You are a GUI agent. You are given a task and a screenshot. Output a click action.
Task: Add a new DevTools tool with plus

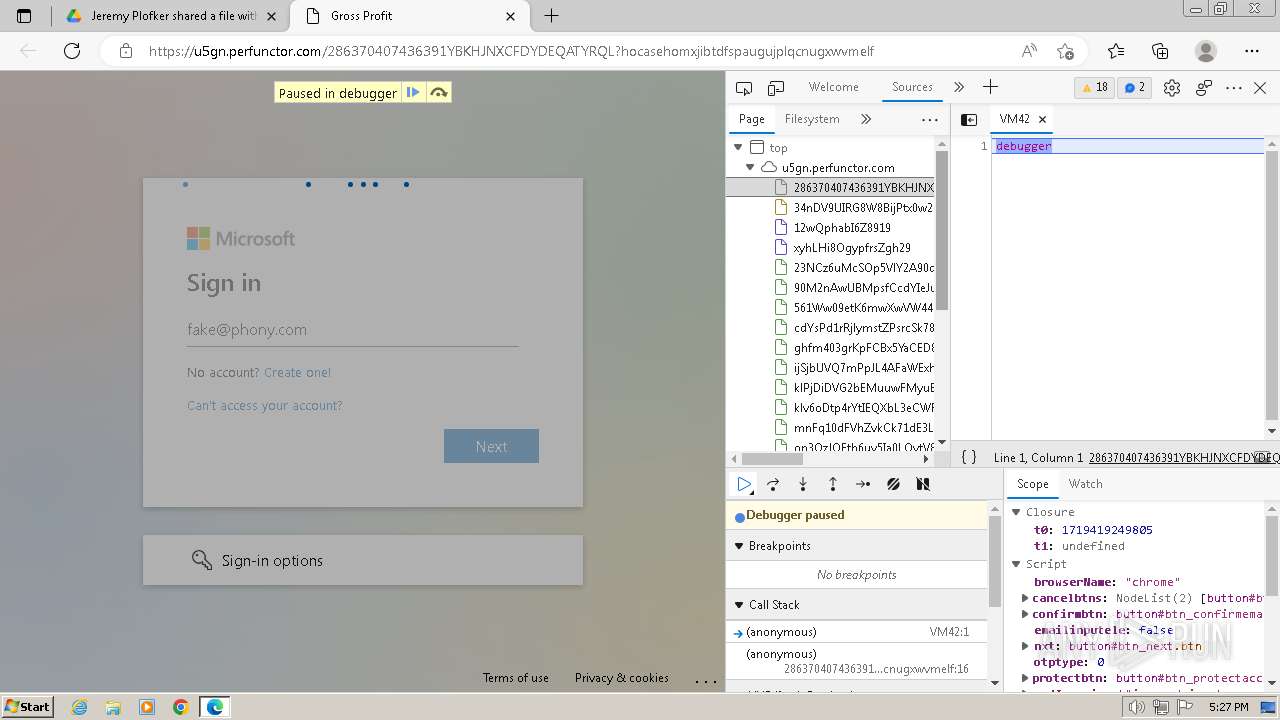990,88
